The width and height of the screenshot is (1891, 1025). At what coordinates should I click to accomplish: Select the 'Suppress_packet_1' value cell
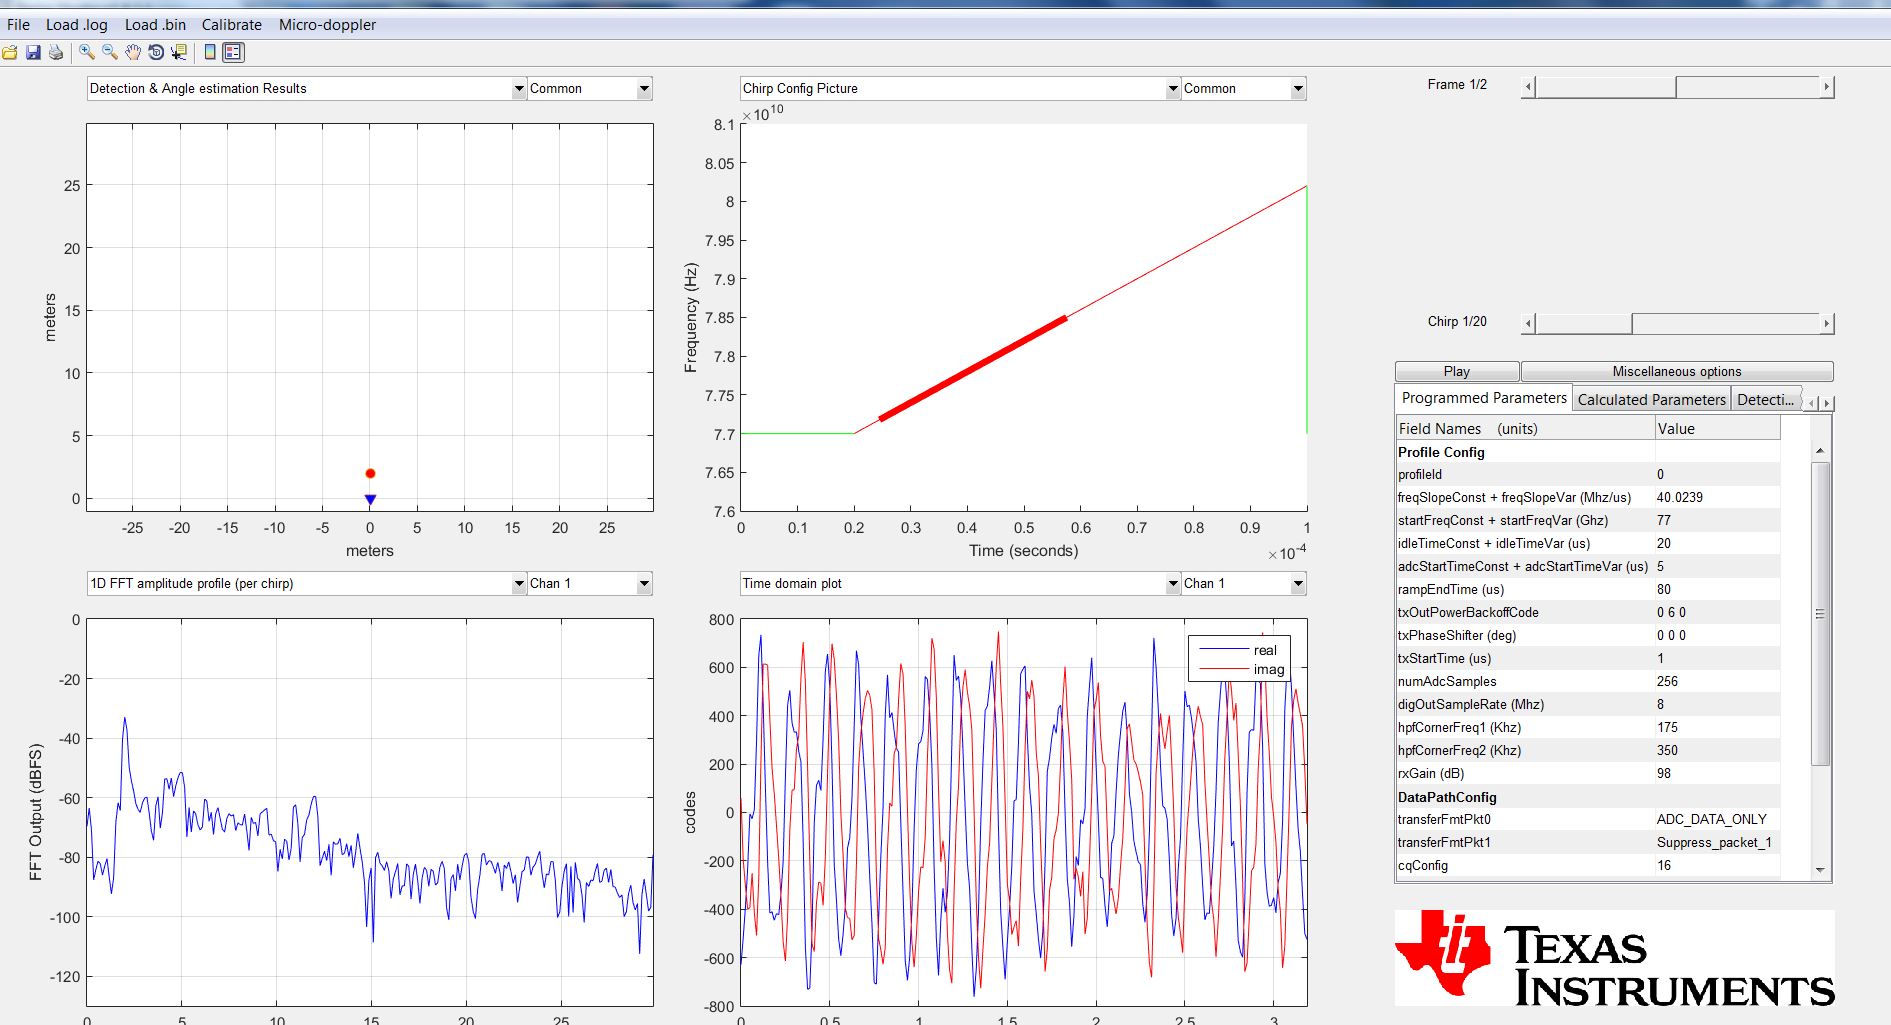pyautogui.click(x=1717, y=843)
